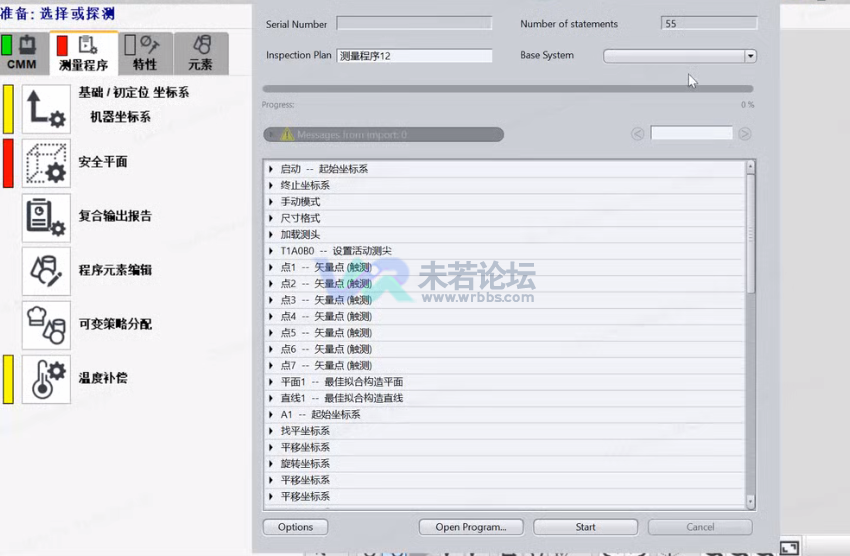The width and height of the screenshot is (850, 556).
Task: Expand the 平面1 最佳拟合构造平面 row
Action: 271,382
